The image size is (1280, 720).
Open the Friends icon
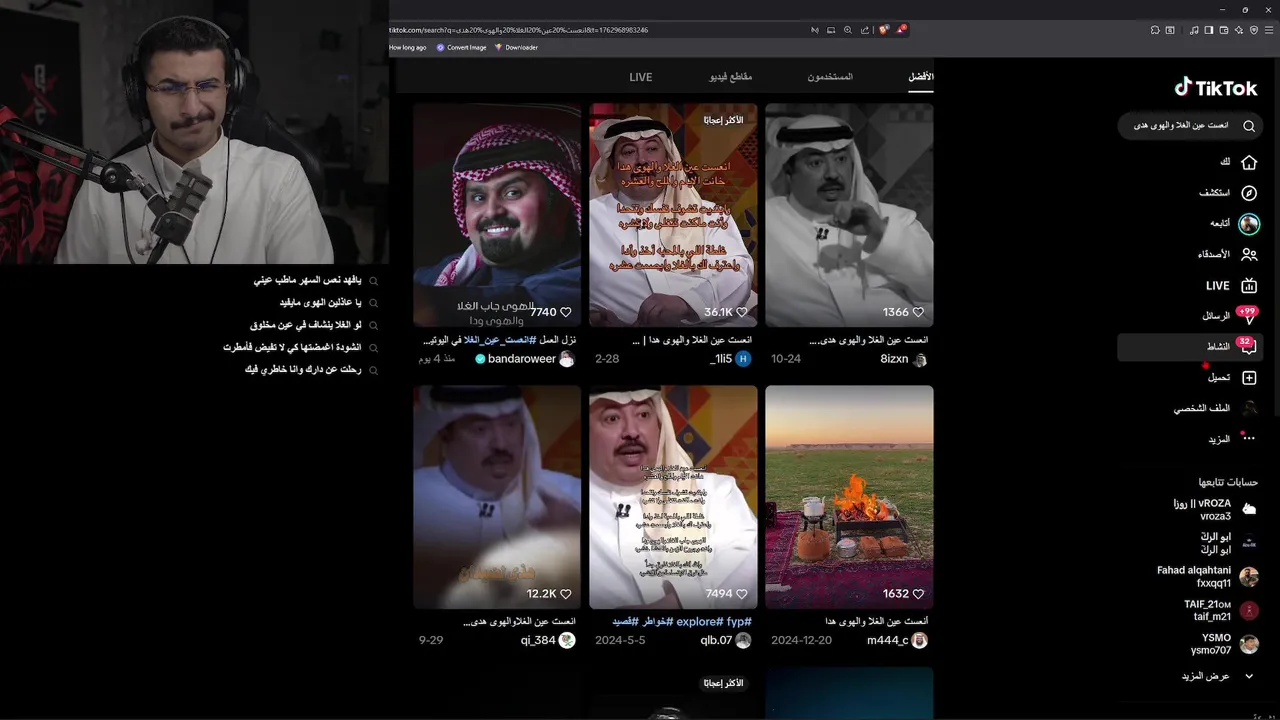click(1249, 255)
